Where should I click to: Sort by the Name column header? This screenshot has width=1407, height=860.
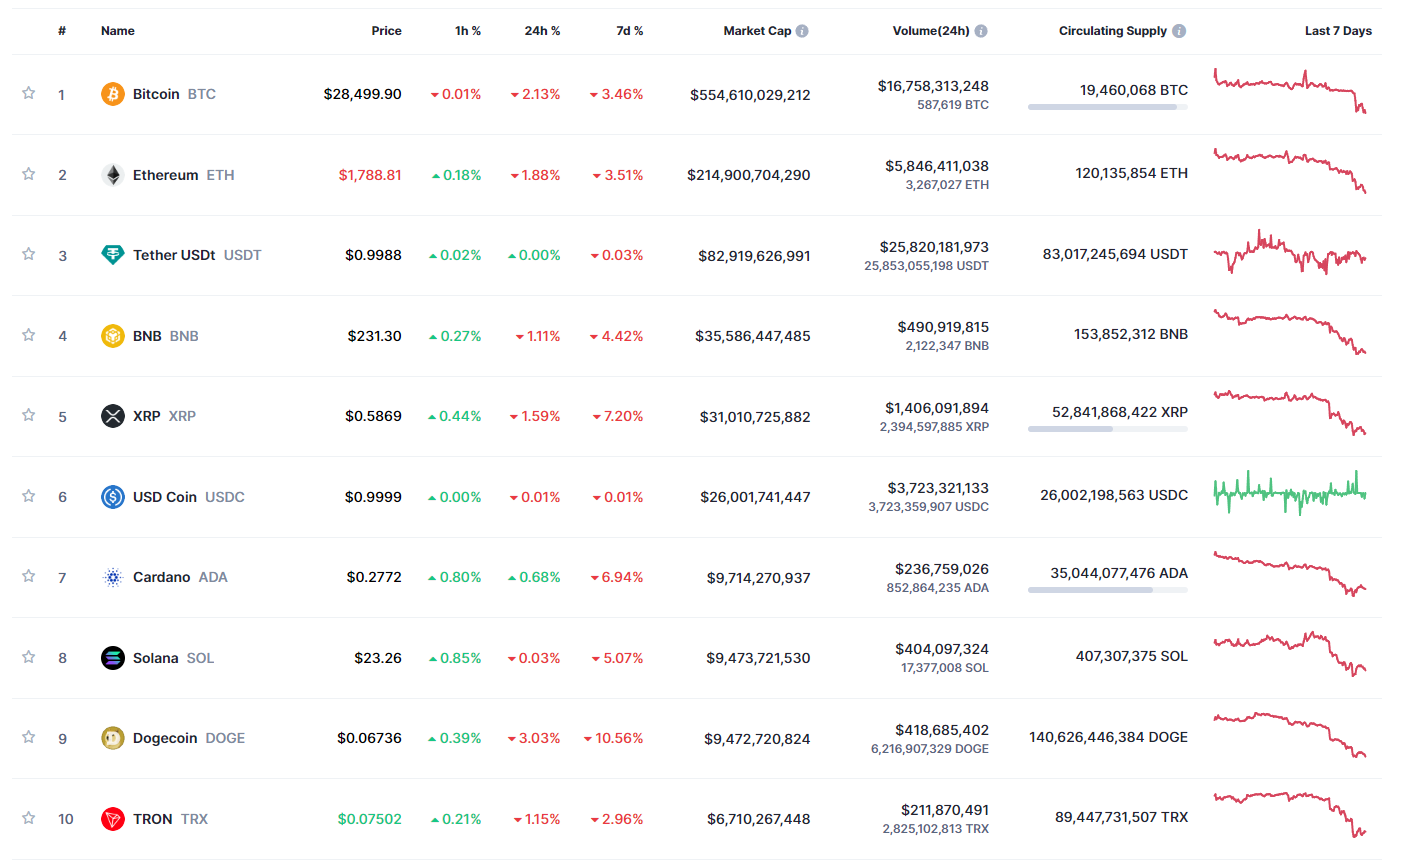point(118,31)
